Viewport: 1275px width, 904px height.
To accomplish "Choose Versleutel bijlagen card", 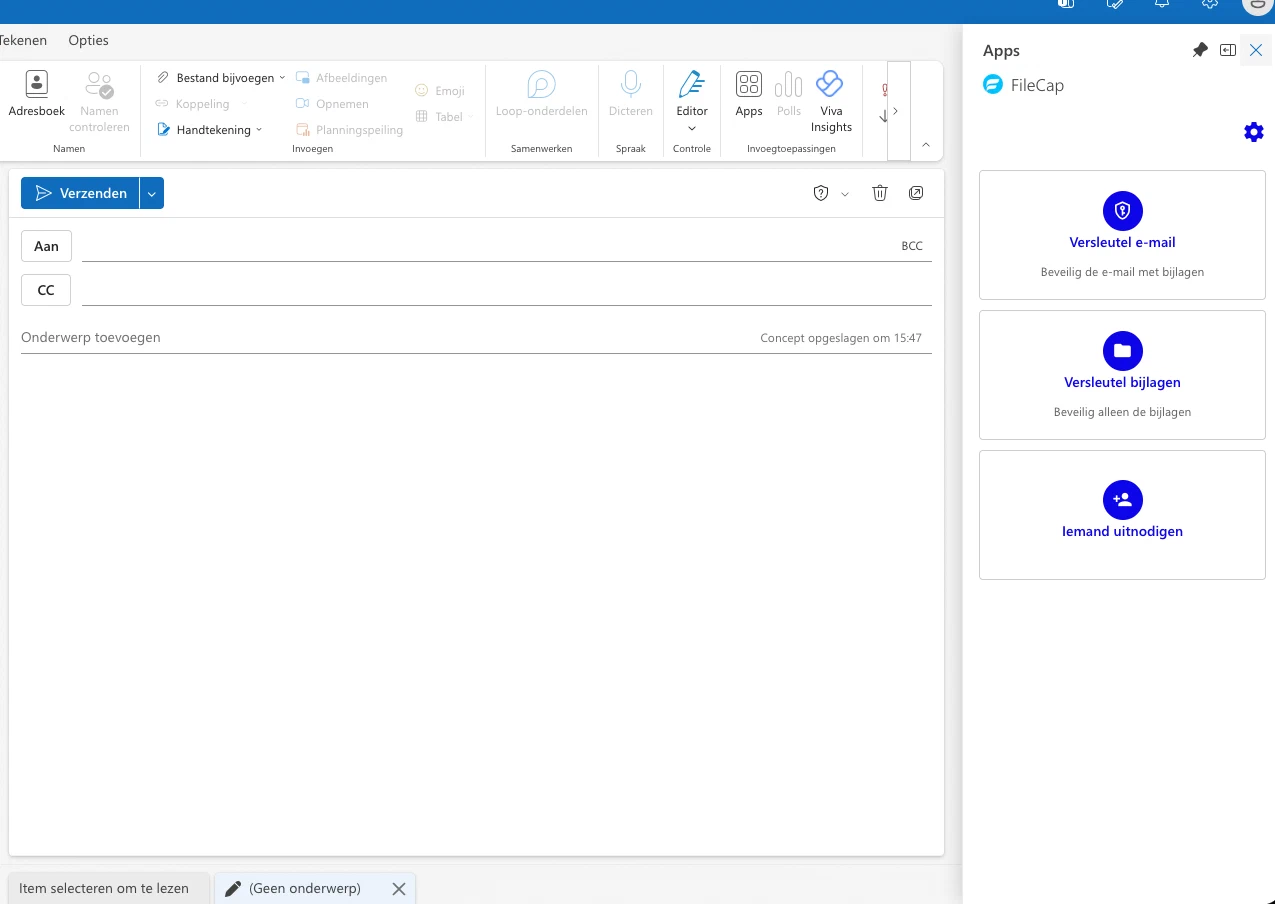I will pos(1122,375).
